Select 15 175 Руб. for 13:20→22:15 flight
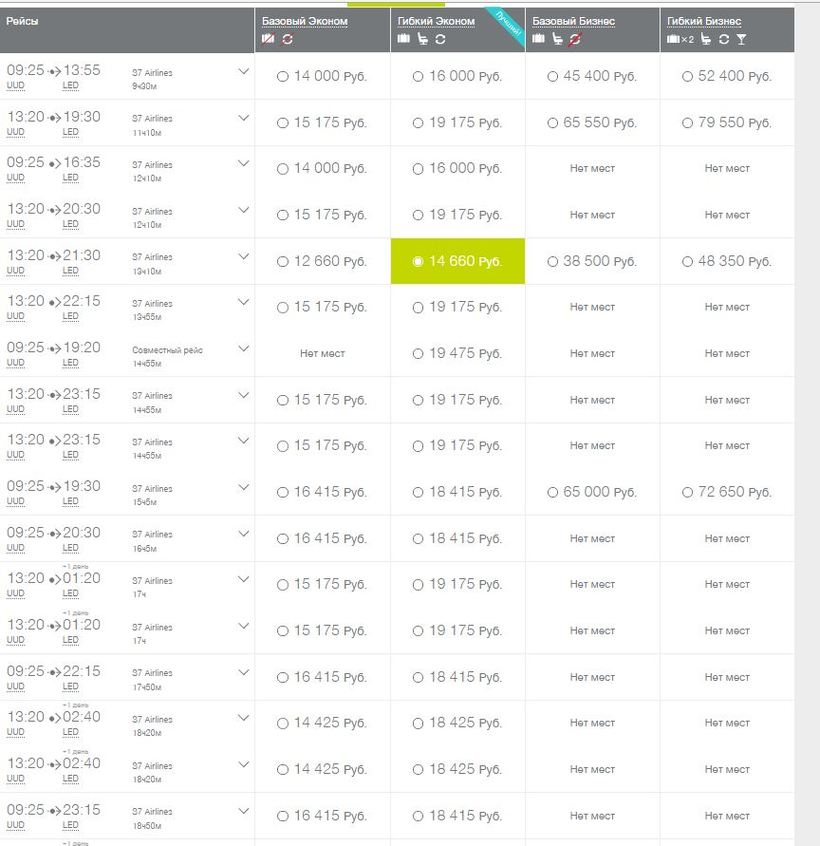The height and width of the screenshot is (846, 820). 283,308
